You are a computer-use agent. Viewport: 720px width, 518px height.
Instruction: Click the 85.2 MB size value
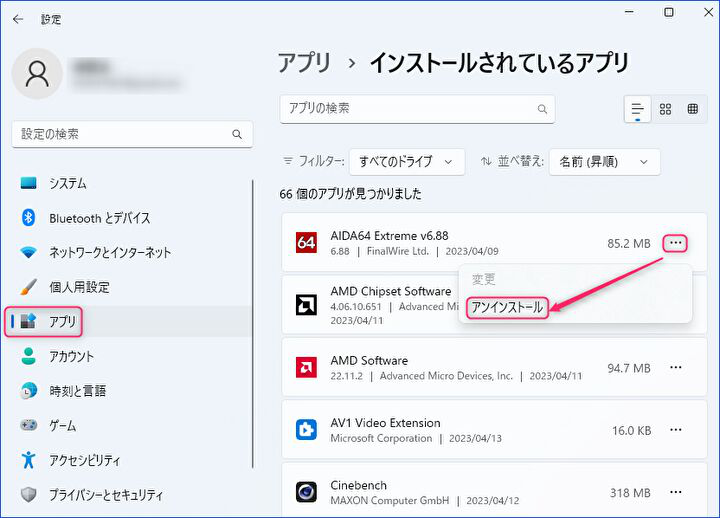click(x=629, y=243)
